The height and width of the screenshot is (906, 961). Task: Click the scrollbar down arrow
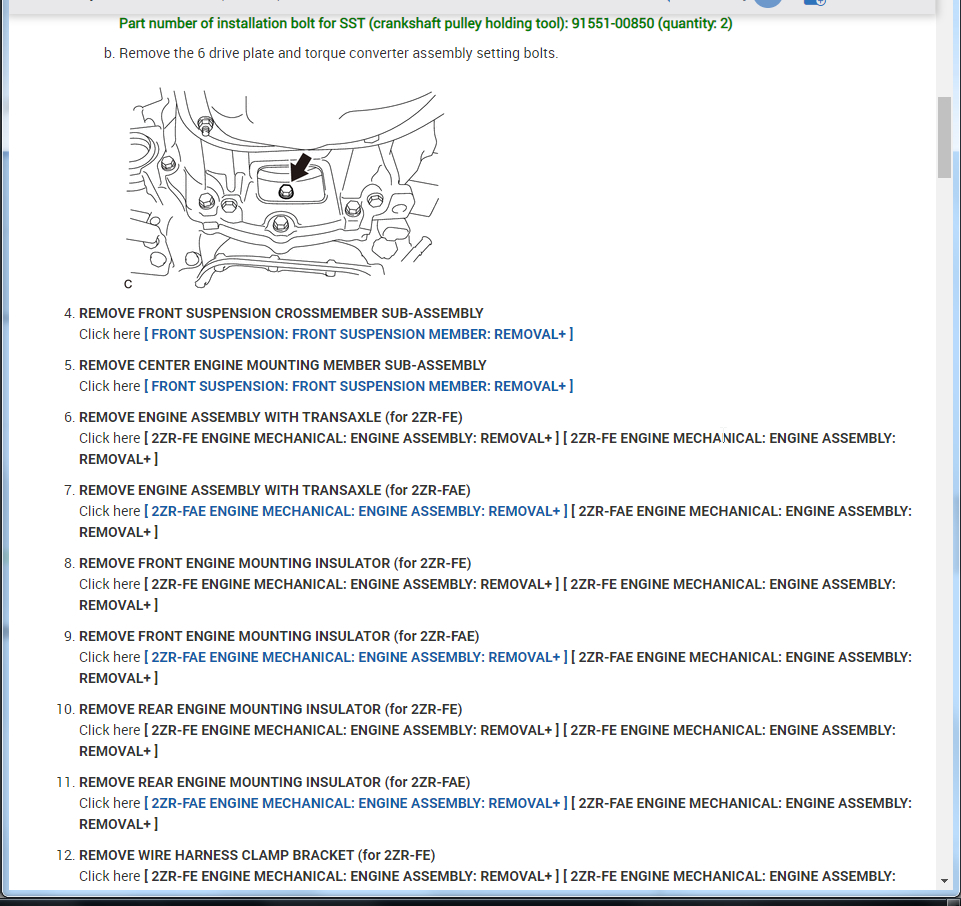(944, 881)
